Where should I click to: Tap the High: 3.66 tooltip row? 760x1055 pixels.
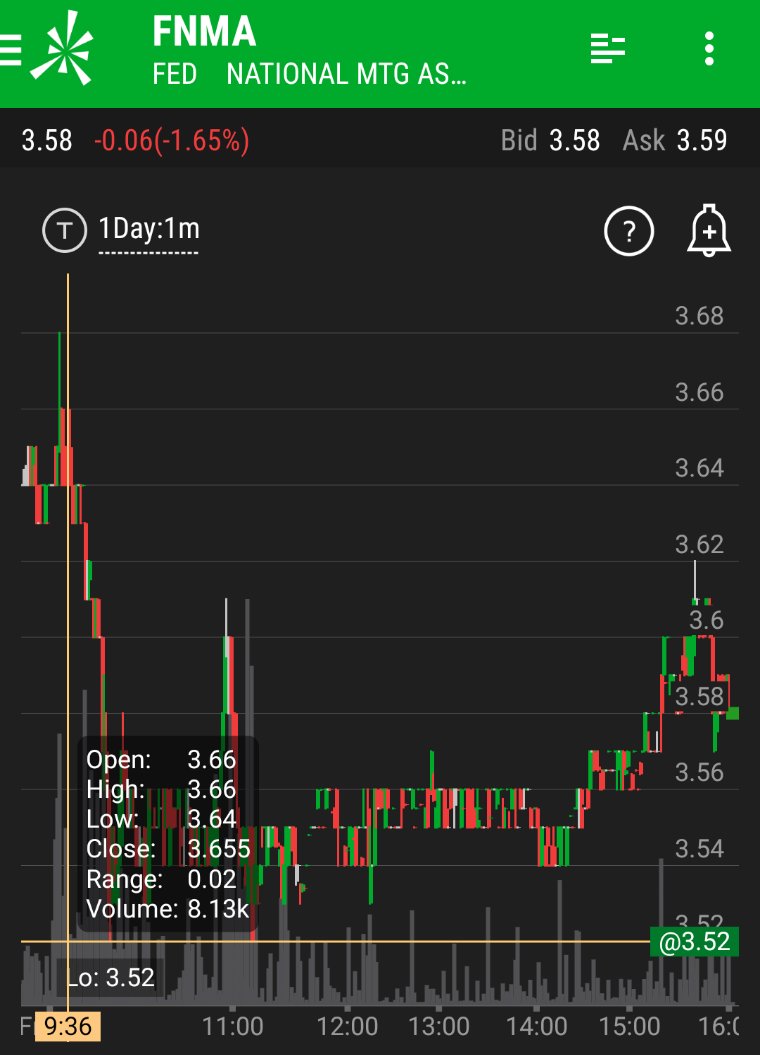point(161,789)
